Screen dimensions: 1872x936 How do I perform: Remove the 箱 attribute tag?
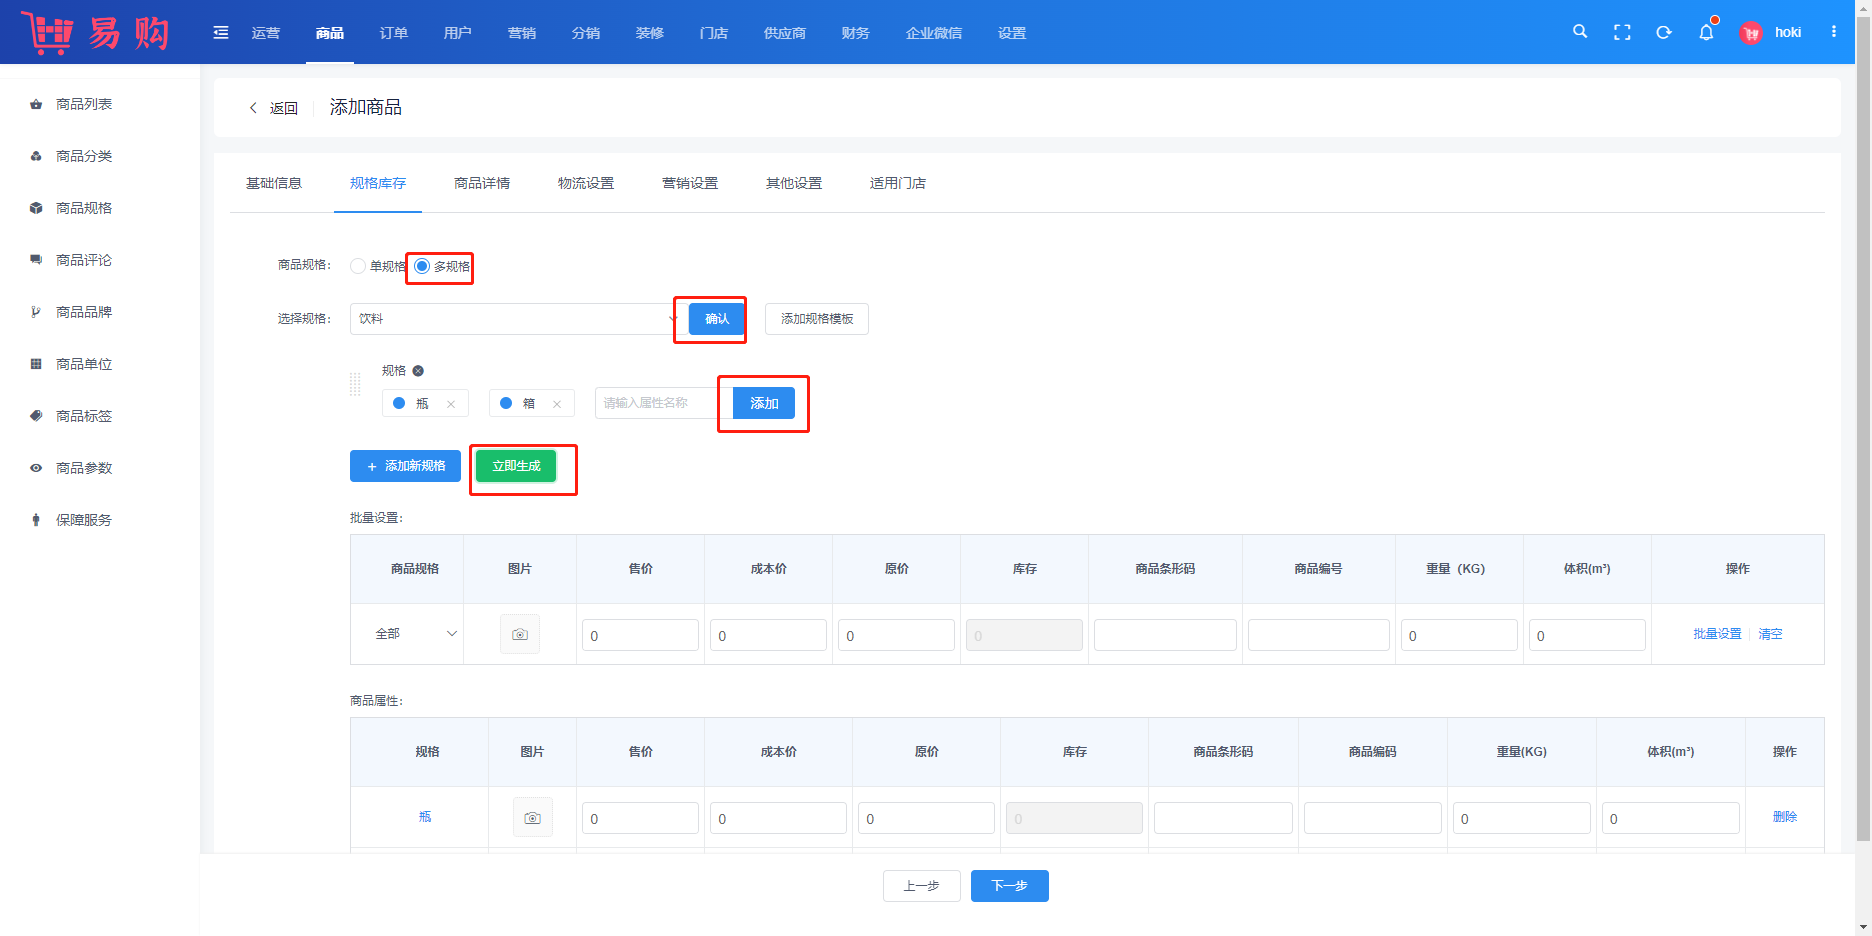tap(557, 404)
